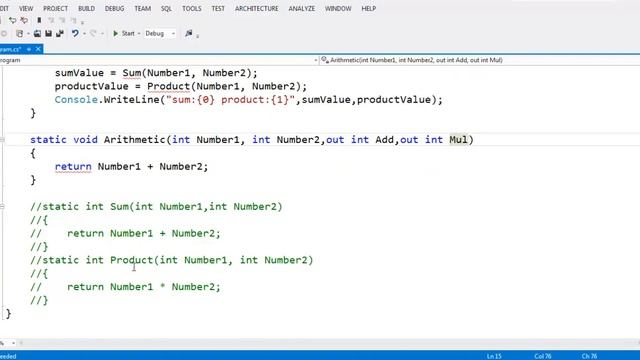Click the green Start debugging arrow
Image resolution: width=640 pixels, height=360 pixels.
click(116, 33)
